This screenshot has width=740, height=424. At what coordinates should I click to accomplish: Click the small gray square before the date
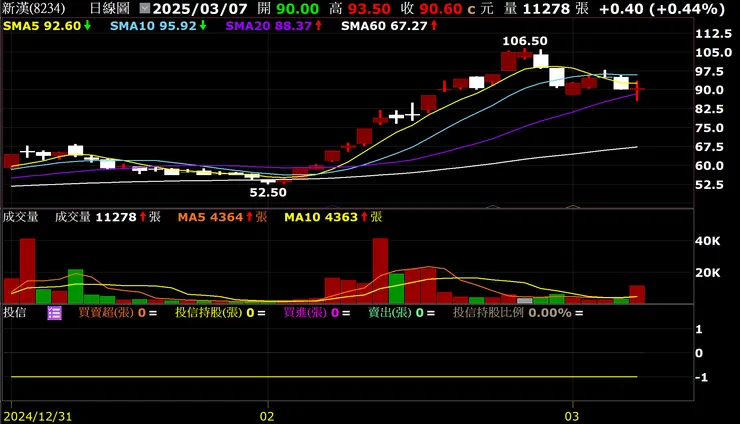tap(145, 8)
